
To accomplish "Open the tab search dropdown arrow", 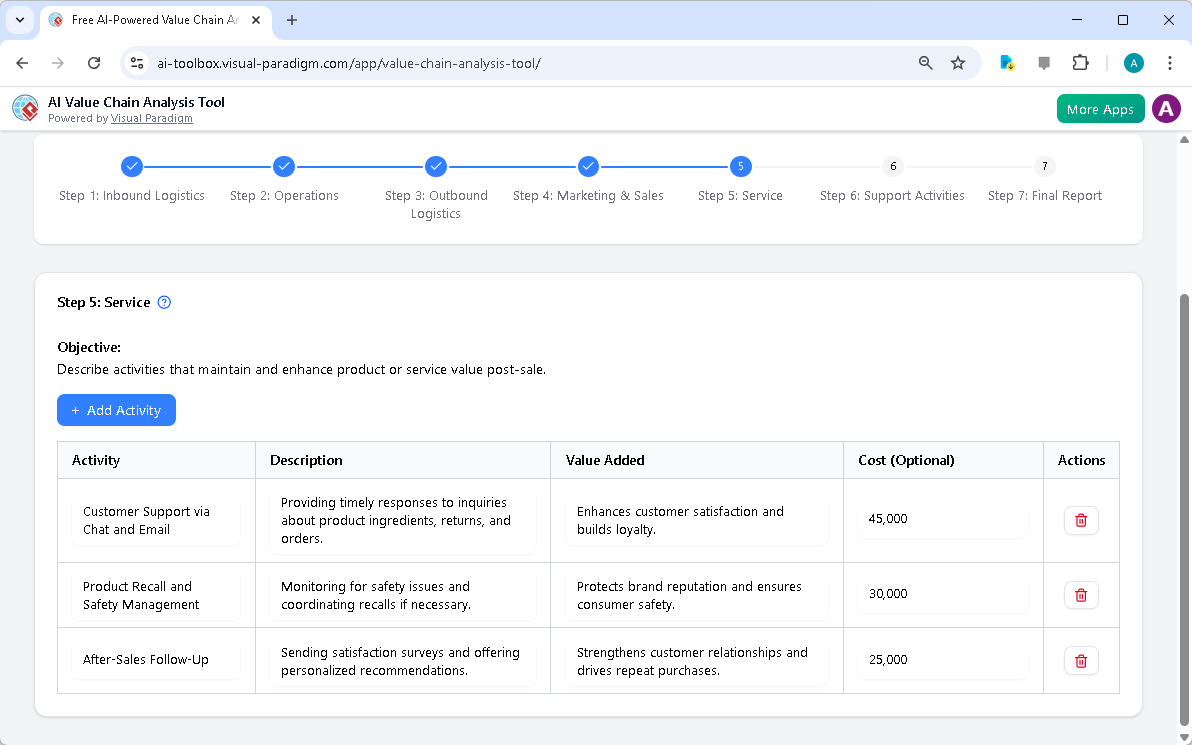I will (20, 20).
